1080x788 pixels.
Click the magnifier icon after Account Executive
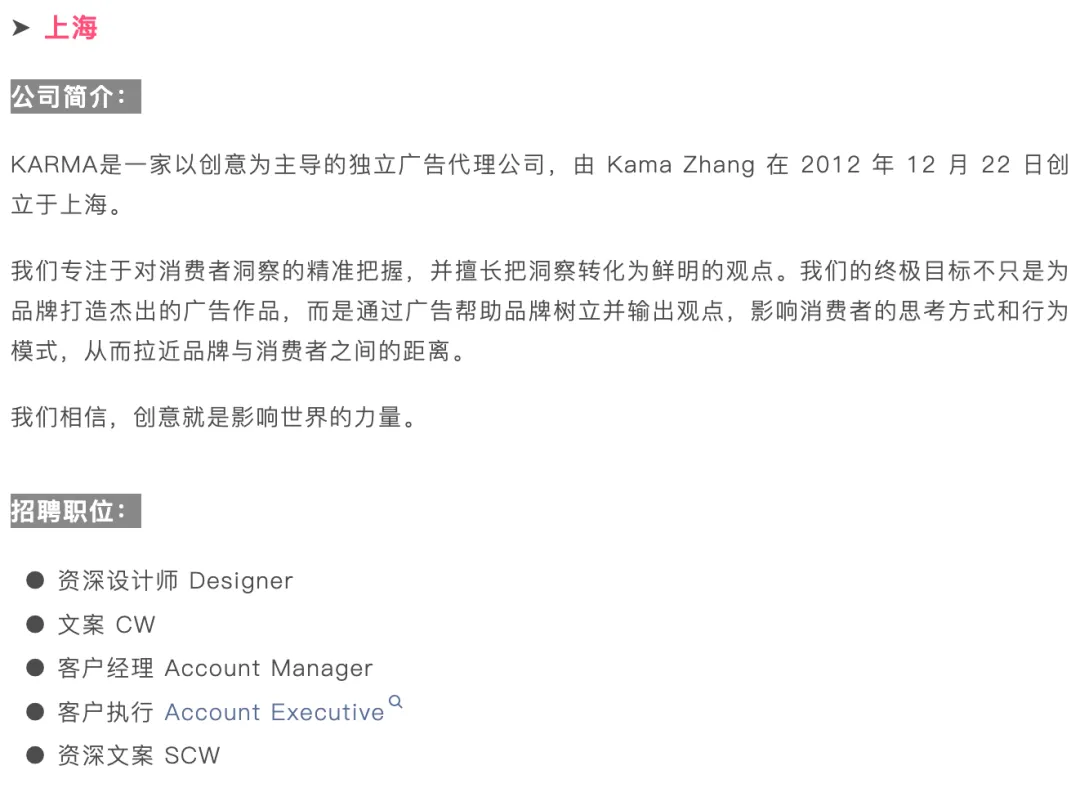click(x=396, y=702)
